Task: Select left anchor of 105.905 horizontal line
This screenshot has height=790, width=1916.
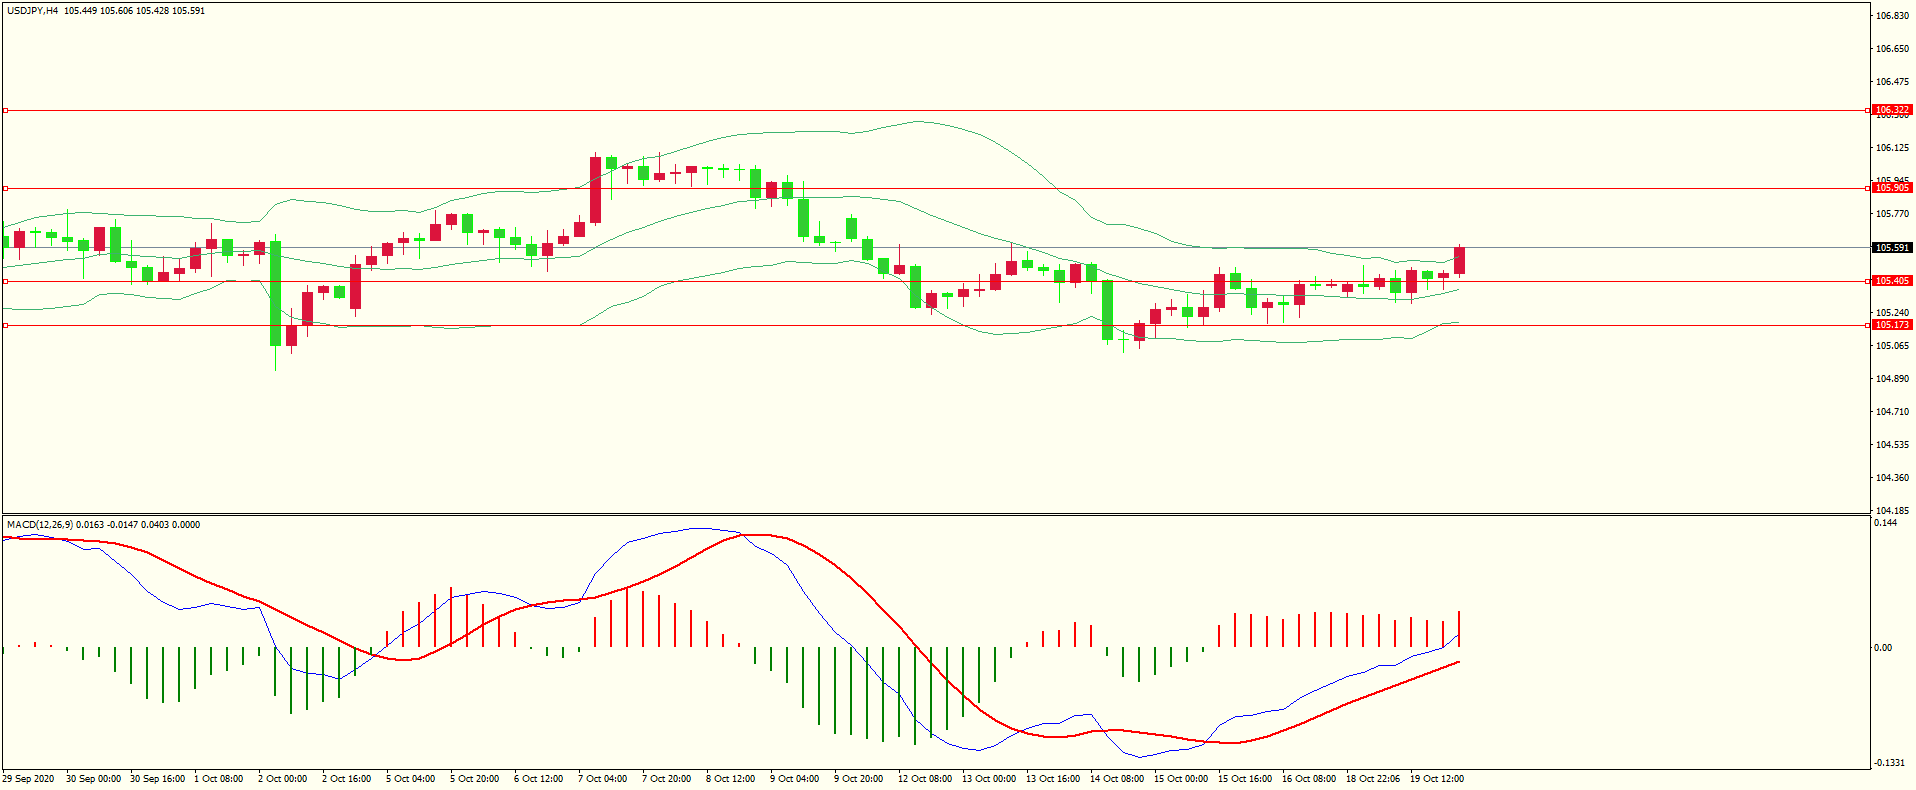Action: tap(5, 188)
